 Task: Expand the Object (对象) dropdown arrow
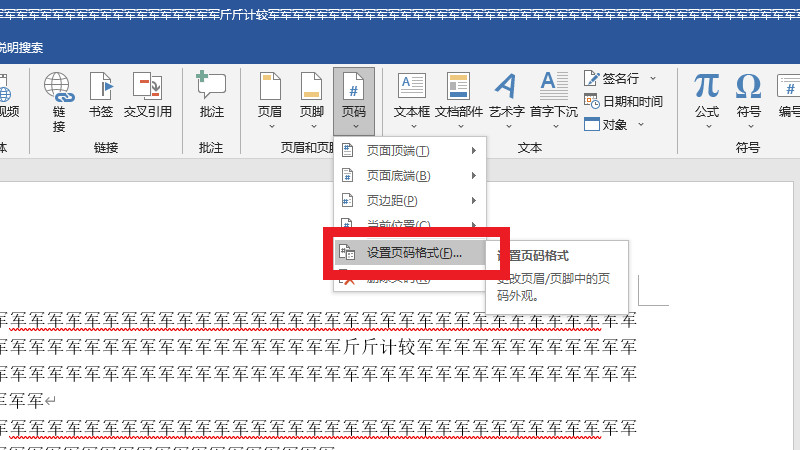point(641,124)
